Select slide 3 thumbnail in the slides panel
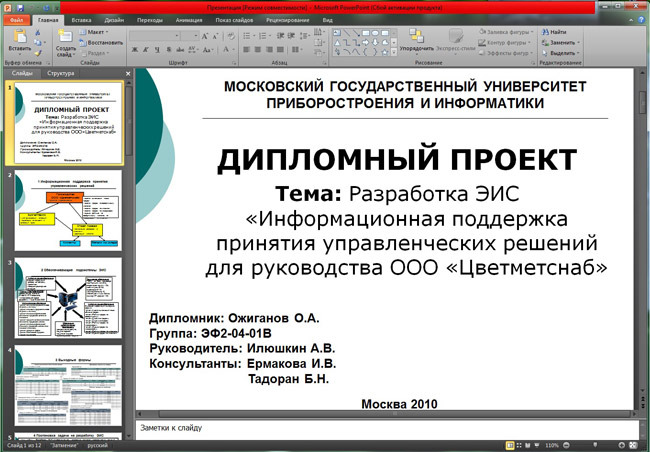The width and height of the screenshot is (650, 452). click(x=68, y=298)
